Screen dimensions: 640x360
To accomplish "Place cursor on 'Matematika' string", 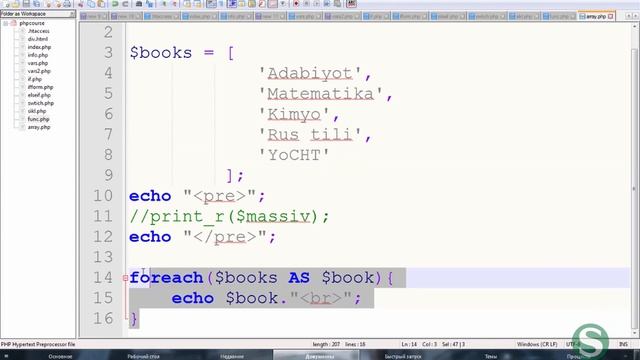I will click(x=320, y=94).
